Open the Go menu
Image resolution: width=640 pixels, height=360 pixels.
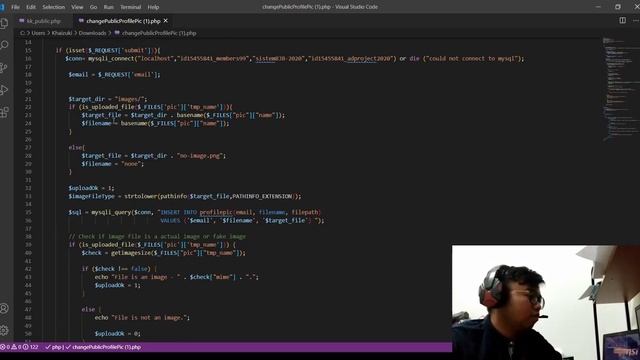click(93, 7)
